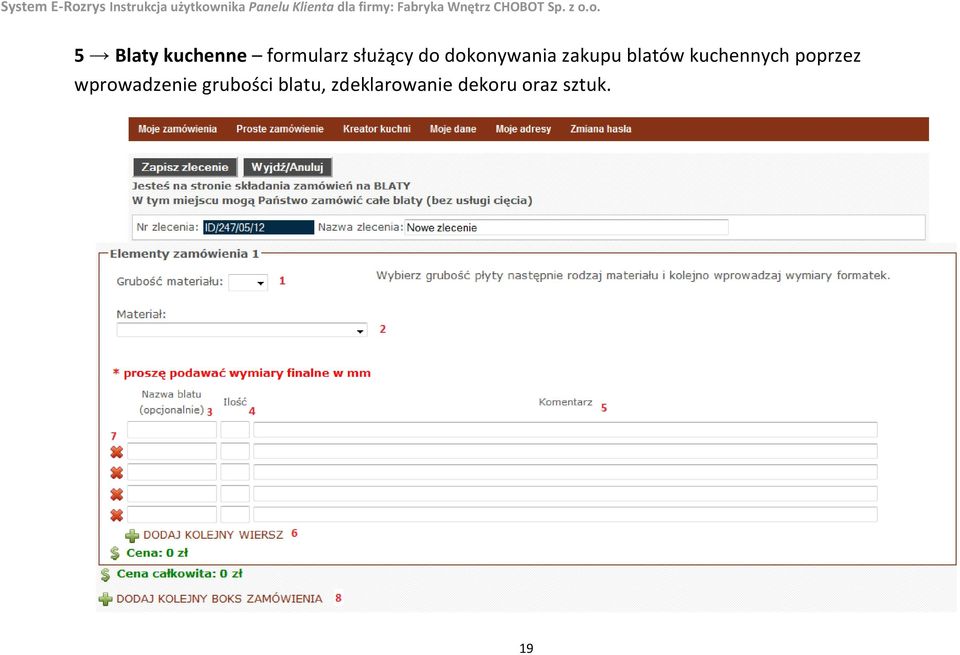960x655 pixels.
Task: Click last row Nazwa blatu field
Action: (x=171, y=514)
